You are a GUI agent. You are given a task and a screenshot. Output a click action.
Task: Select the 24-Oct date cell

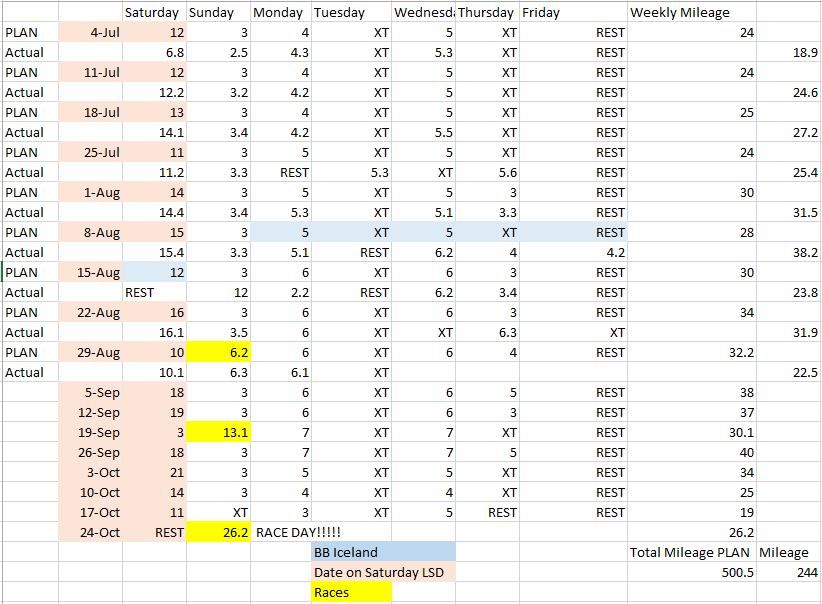click(x=90, y=532)
